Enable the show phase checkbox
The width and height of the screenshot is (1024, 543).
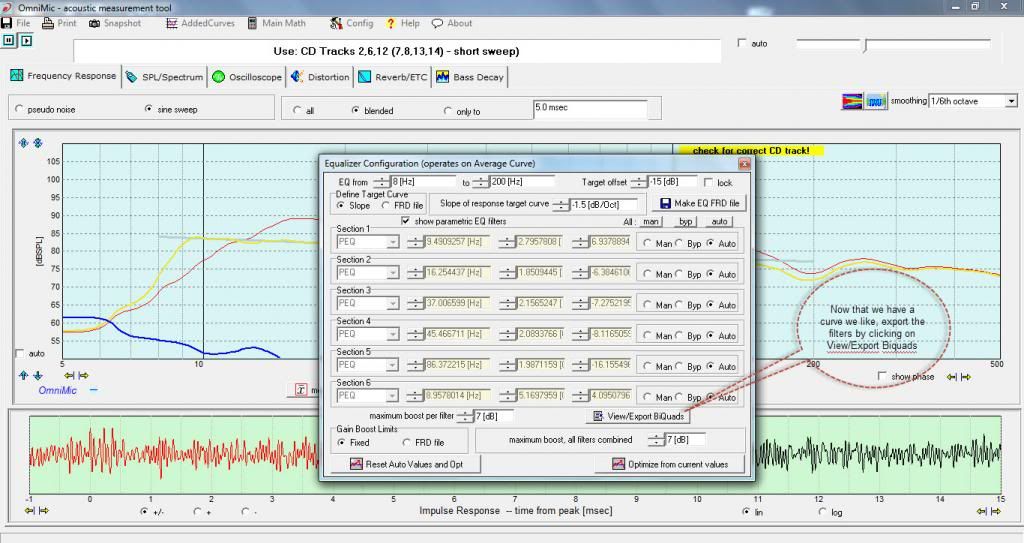882,376
